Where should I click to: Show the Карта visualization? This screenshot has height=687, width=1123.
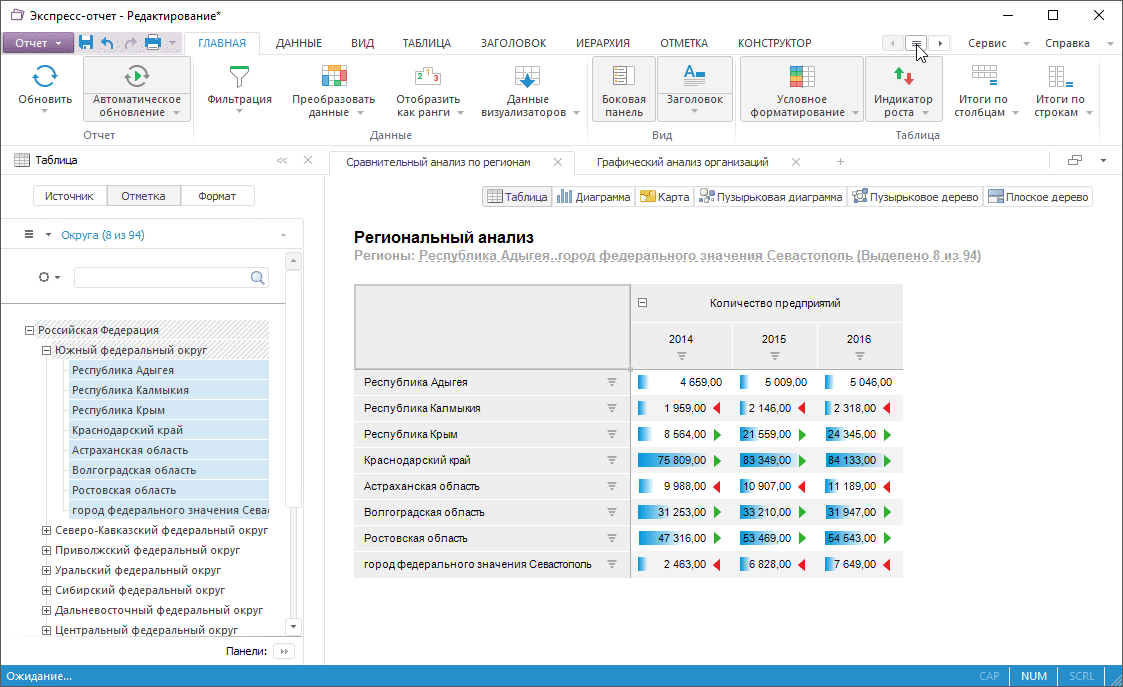pyautogui.click(x=664, y=197)
